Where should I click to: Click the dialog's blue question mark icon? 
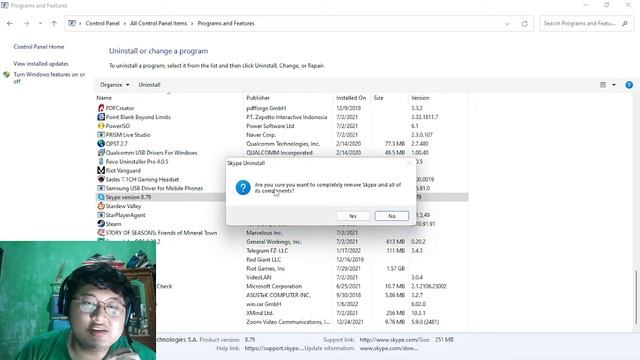click(x=243, y=188)
